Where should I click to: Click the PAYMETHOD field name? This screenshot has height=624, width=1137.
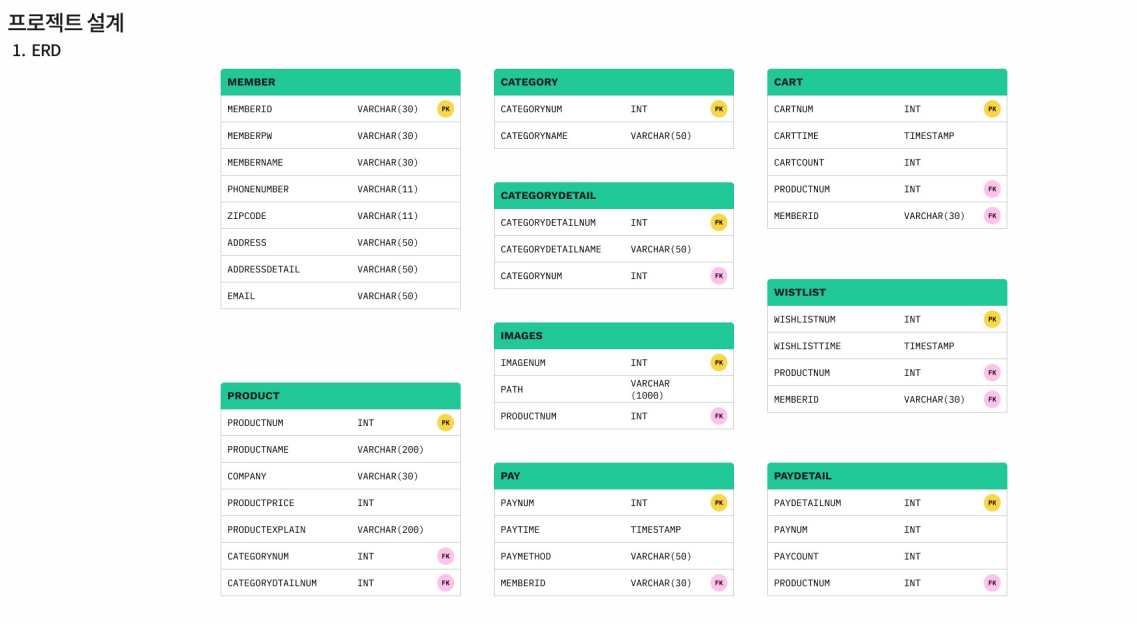[x=526, y=557]
